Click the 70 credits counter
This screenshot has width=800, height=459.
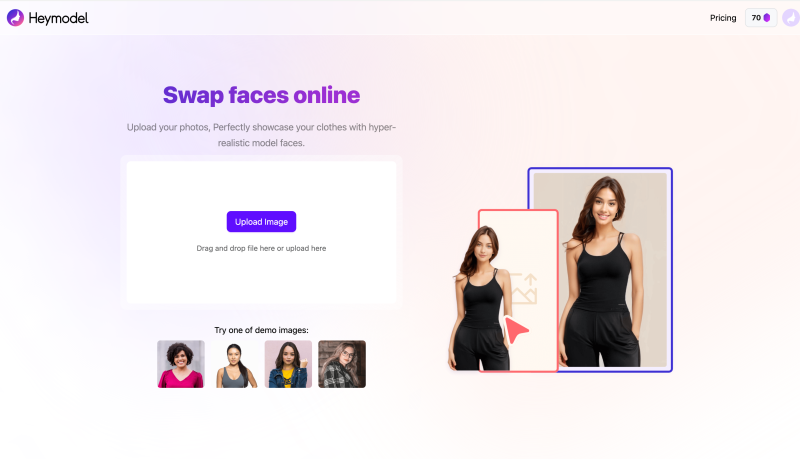click(761, 18)
